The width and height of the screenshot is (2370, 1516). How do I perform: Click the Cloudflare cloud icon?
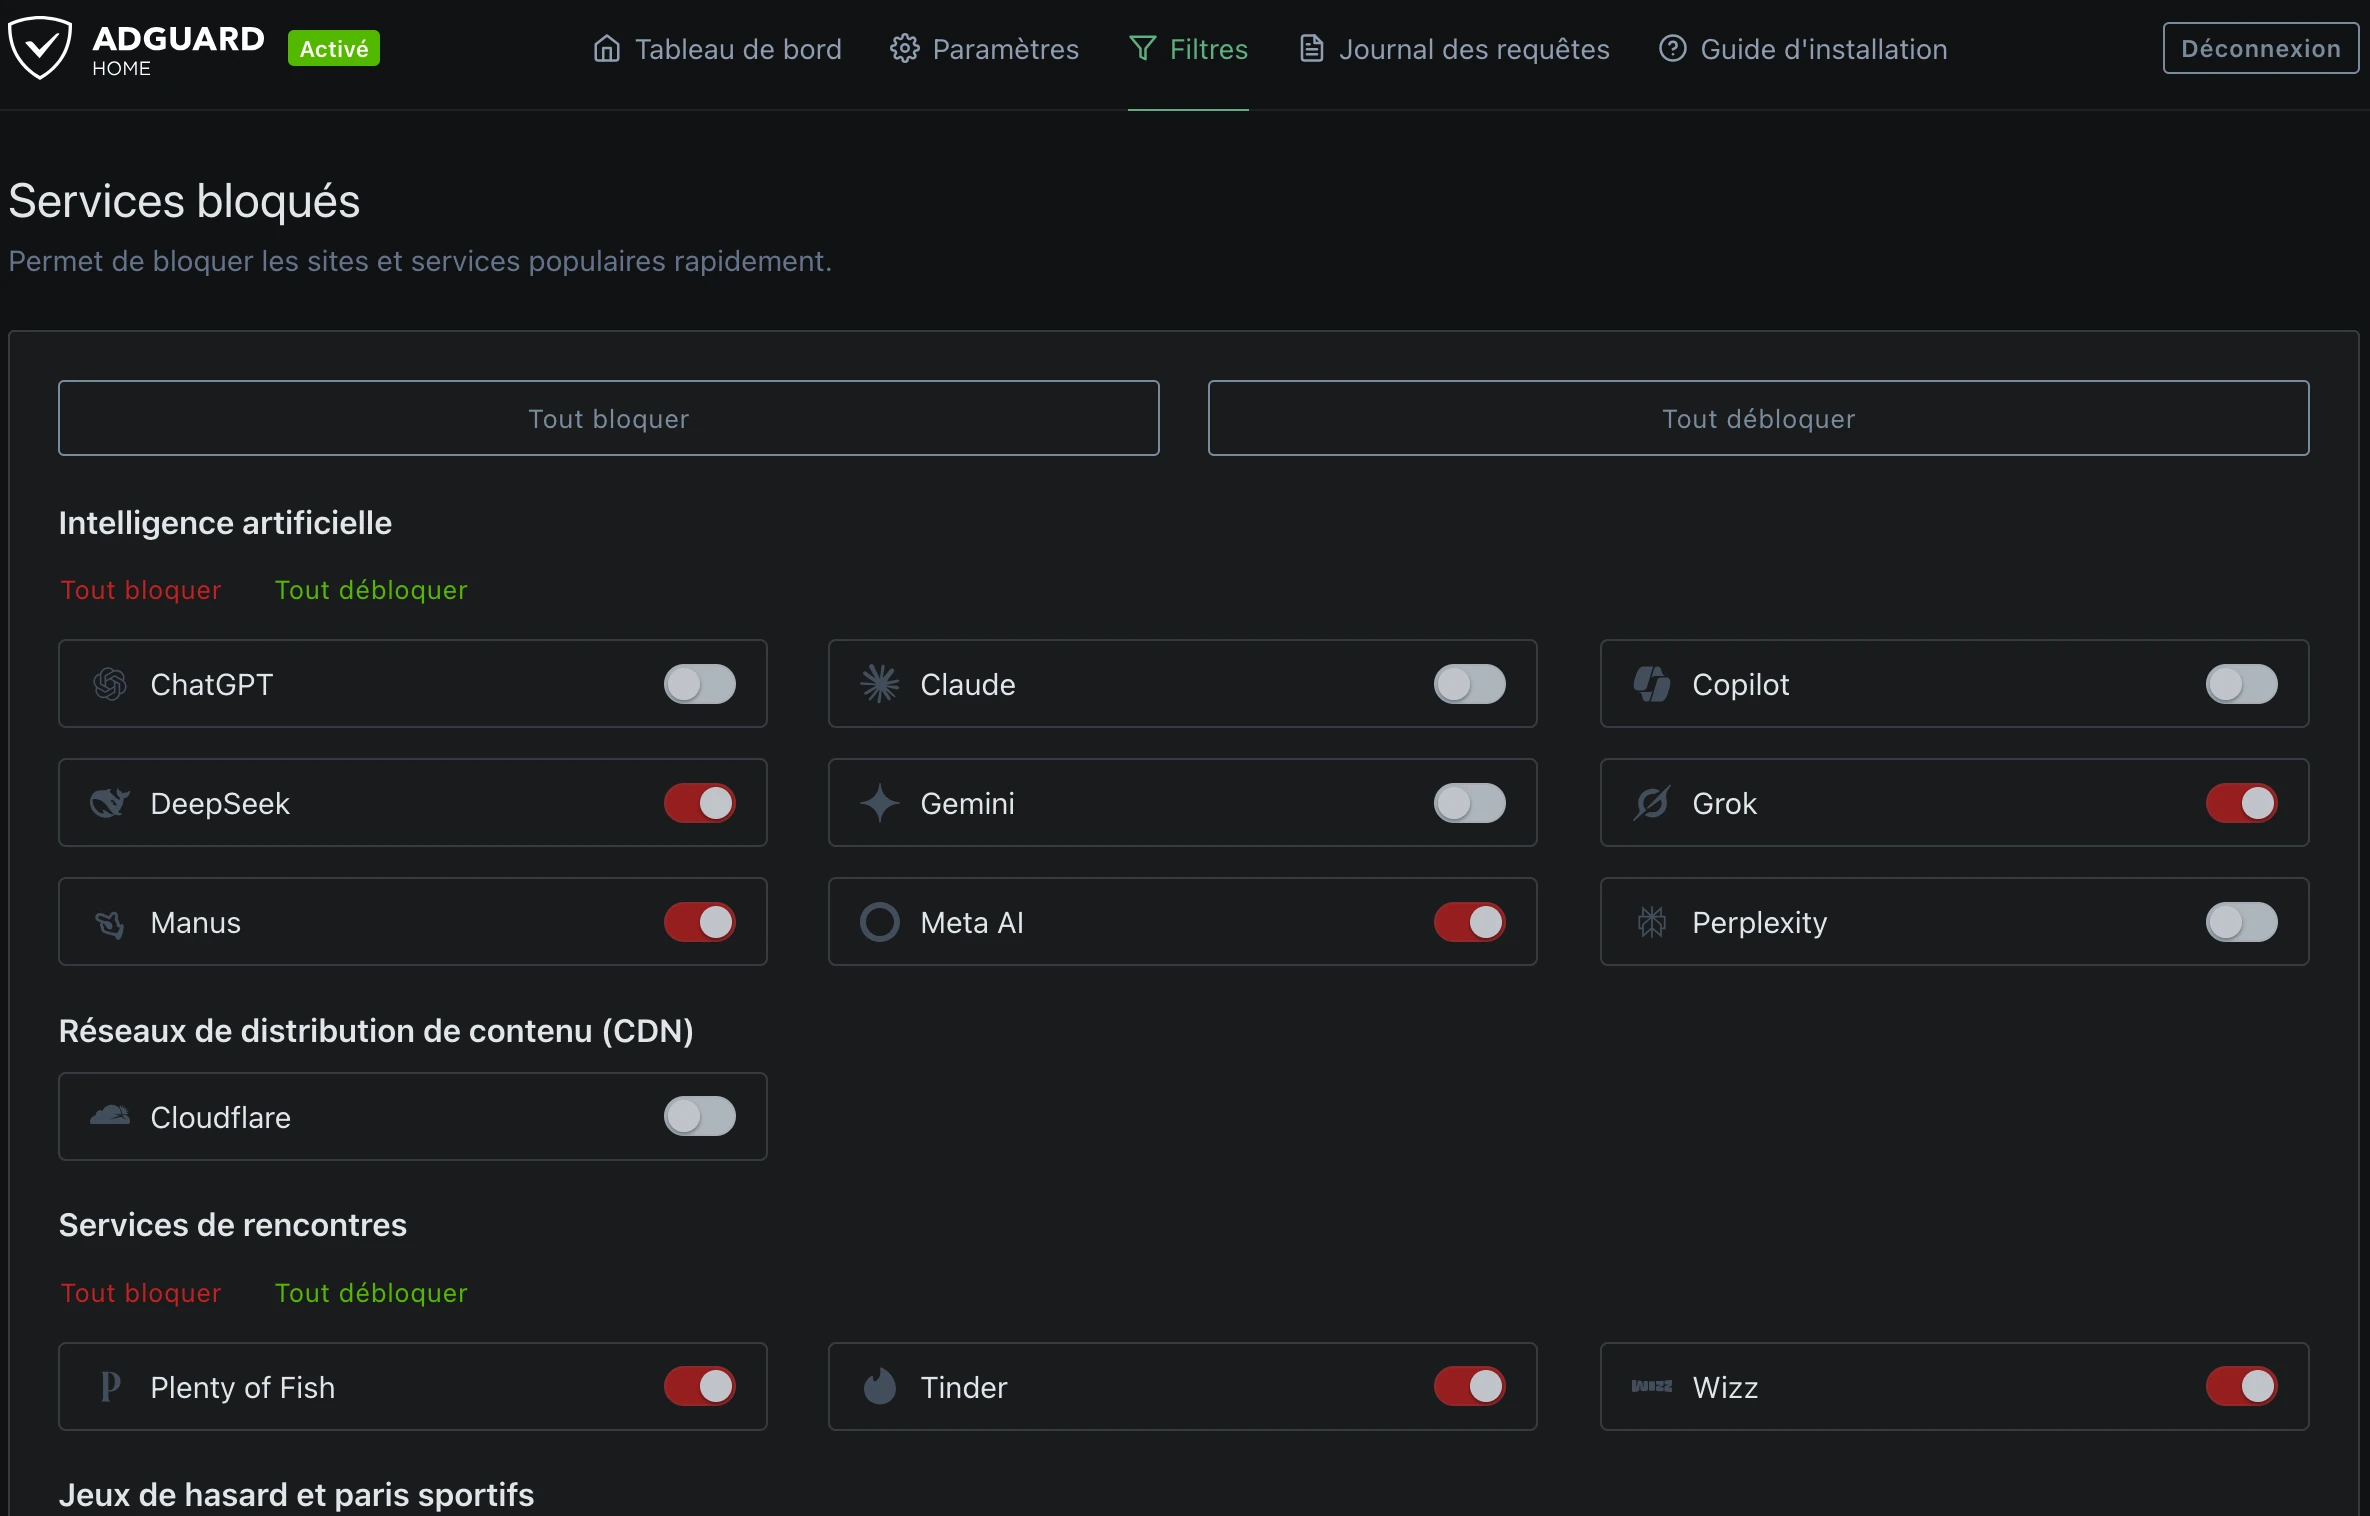point(110,1115)
